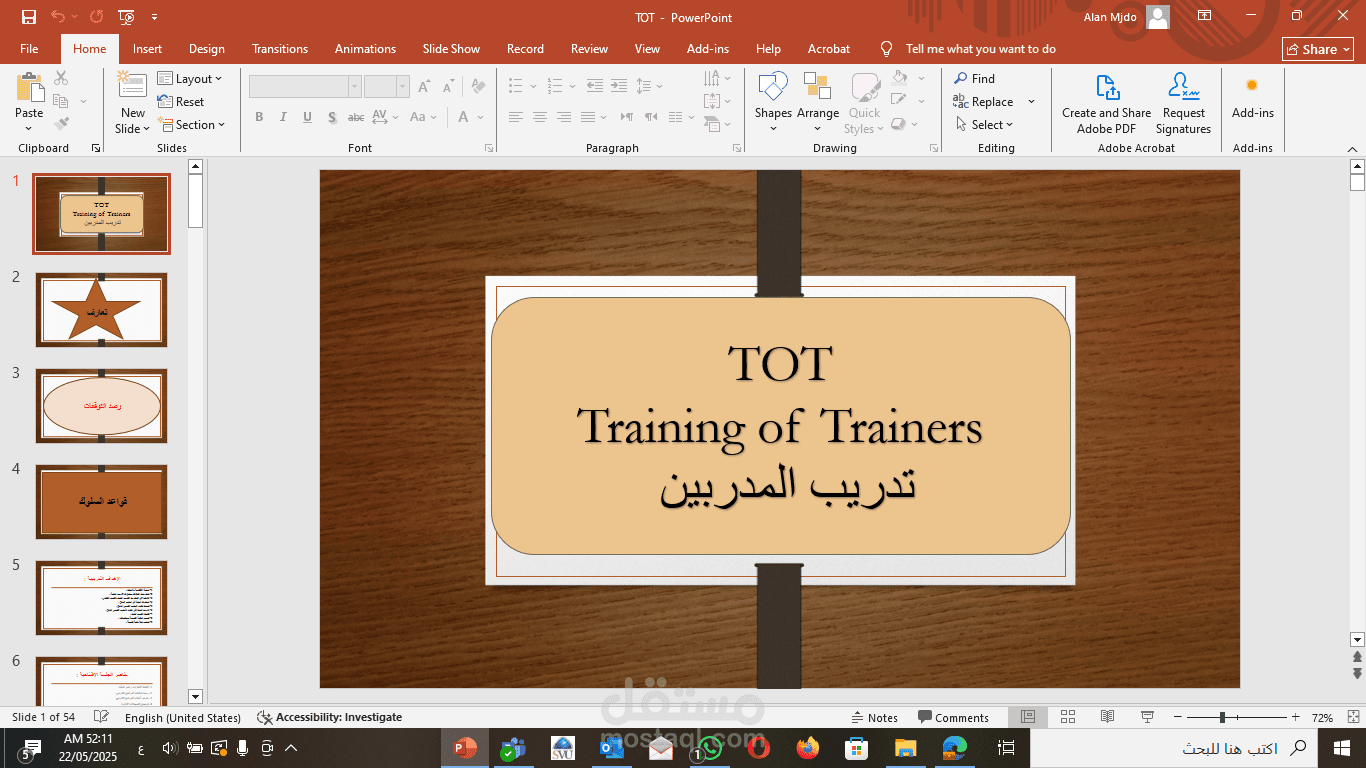Open Quick Styles gallery

coord(865,102)
